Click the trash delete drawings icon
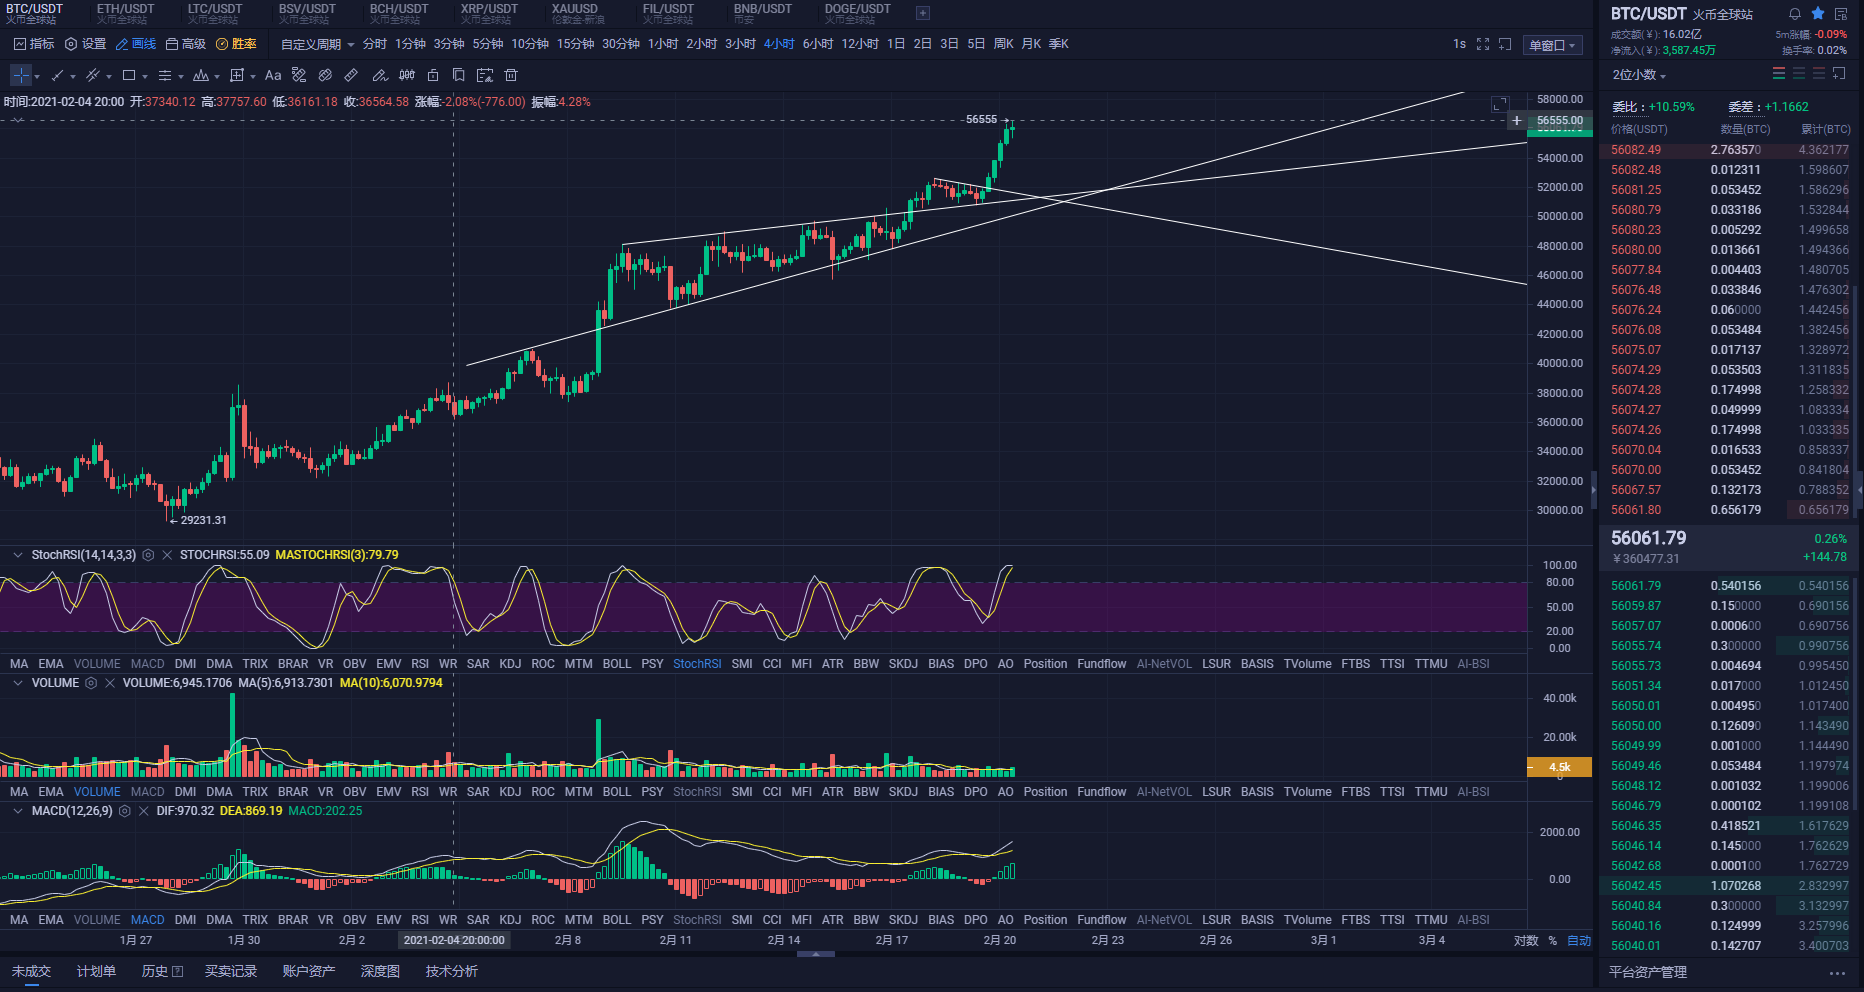This screenshot has width=1864, height=992. (511, 75)
